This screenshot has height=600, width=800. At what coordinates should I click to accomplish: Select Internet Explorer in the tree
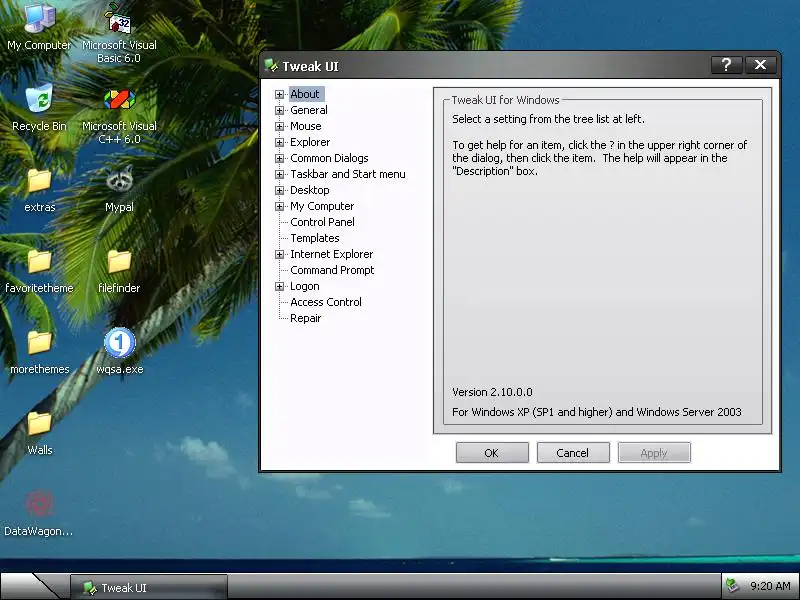tap(331, 254)
